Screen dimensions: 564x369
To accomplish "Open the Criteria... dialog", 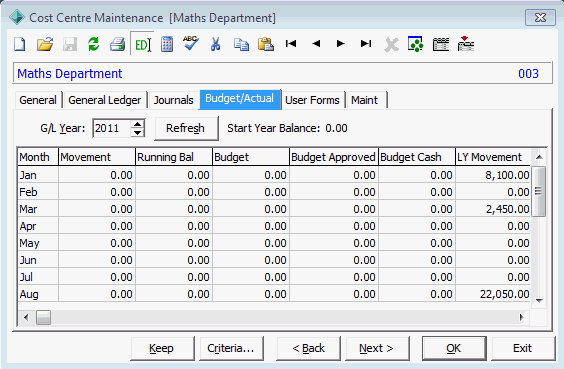I will 231,348.
